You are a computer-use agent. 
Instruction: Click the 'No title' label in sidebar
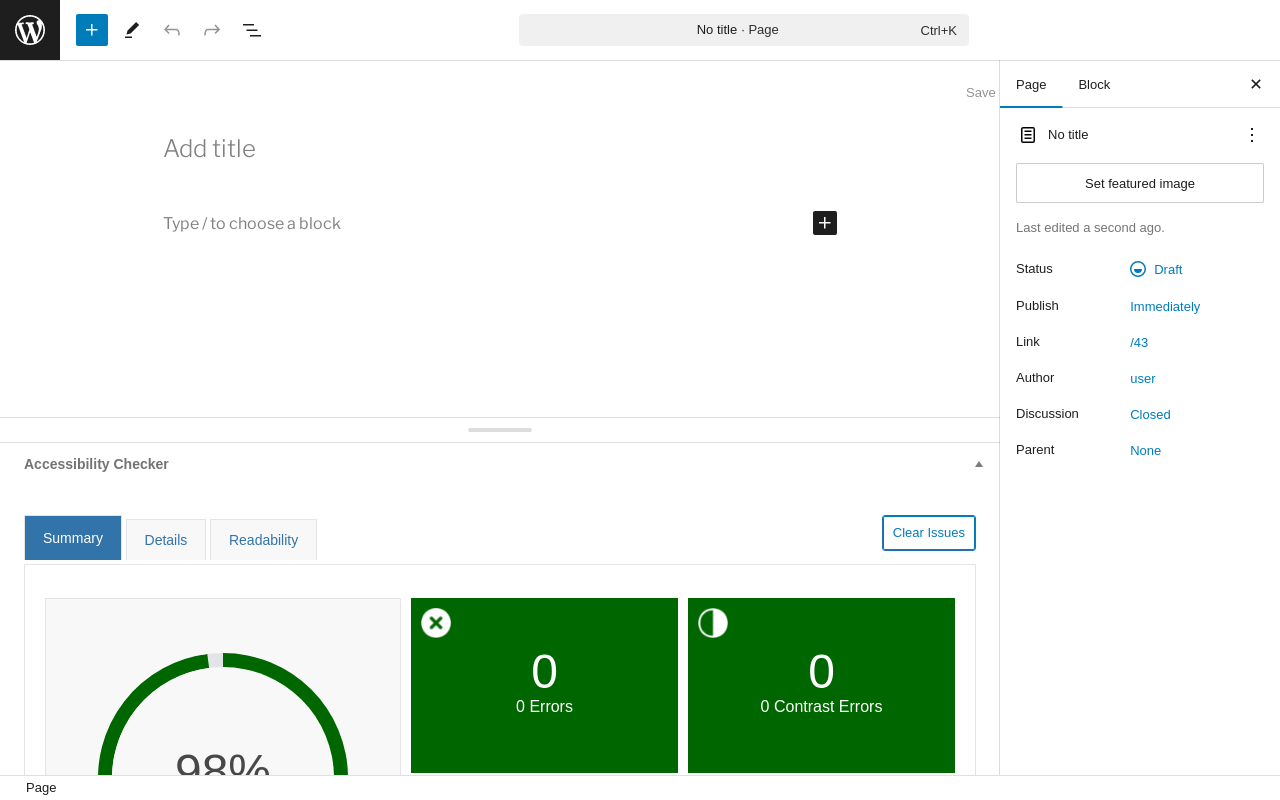(x=1068, y=135)
